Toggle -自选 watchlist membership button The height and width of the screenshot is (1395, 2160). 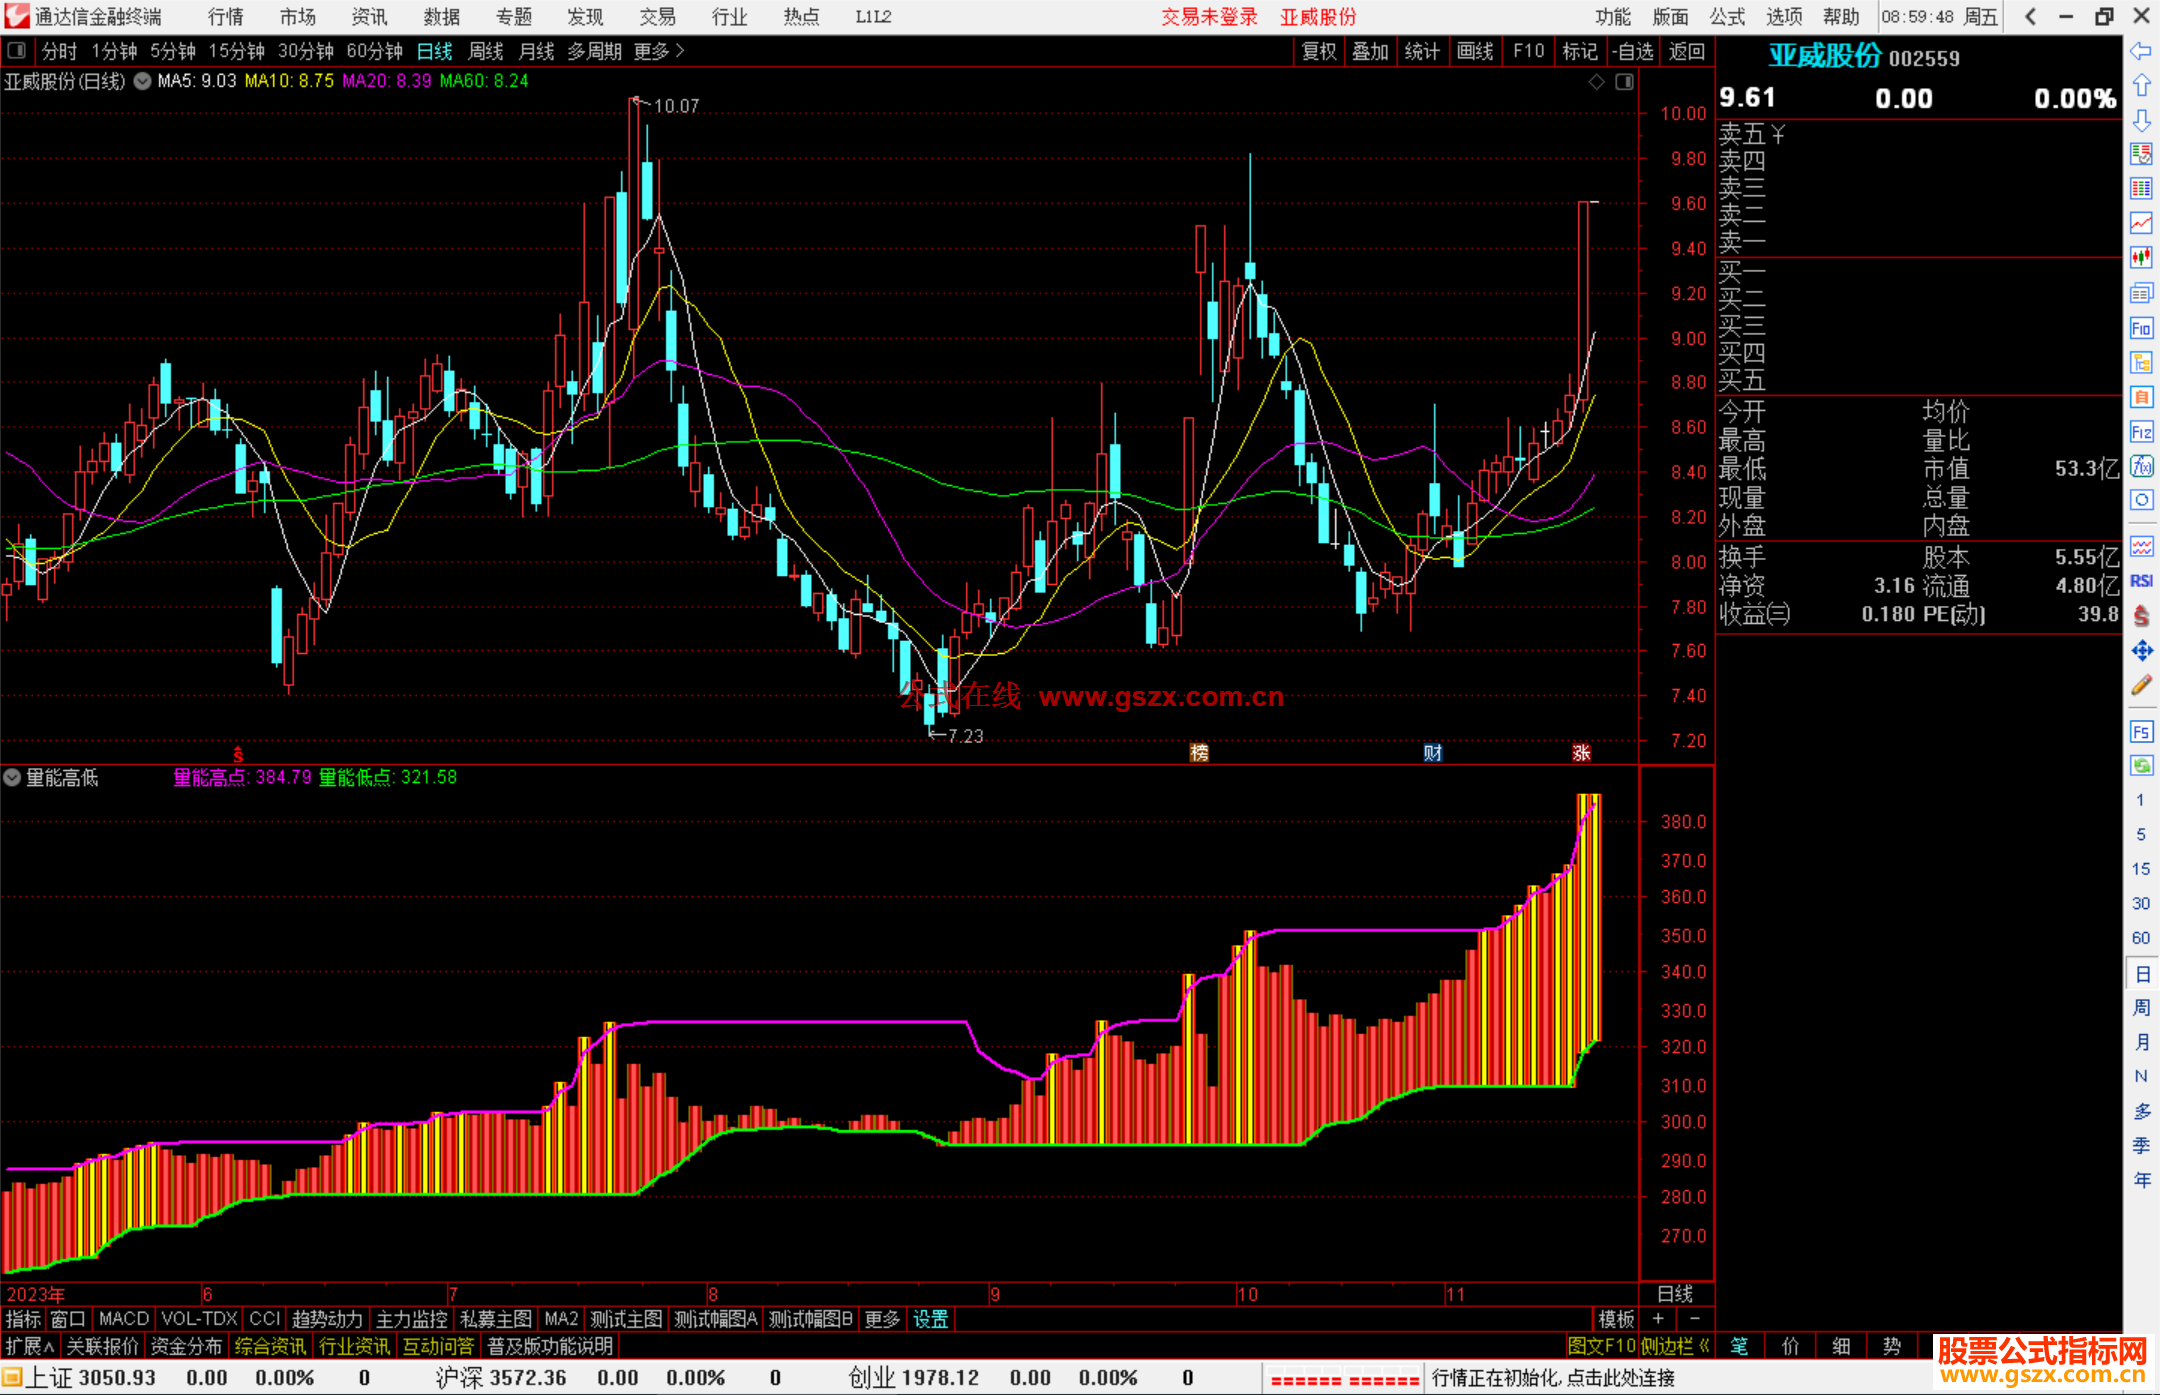(x=1633, y=51)
